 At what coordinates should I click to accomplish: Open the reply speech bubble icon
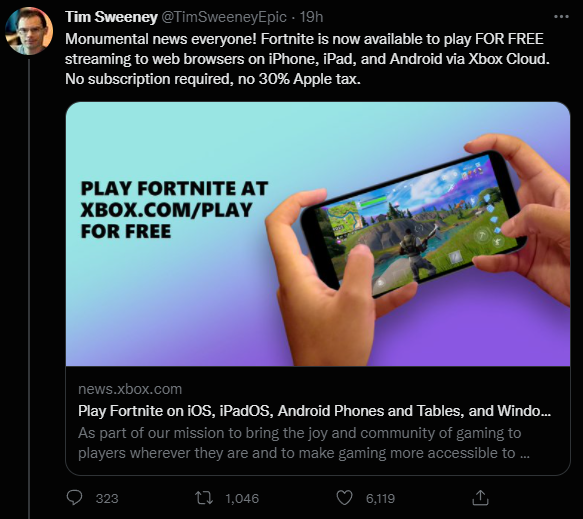74,497
